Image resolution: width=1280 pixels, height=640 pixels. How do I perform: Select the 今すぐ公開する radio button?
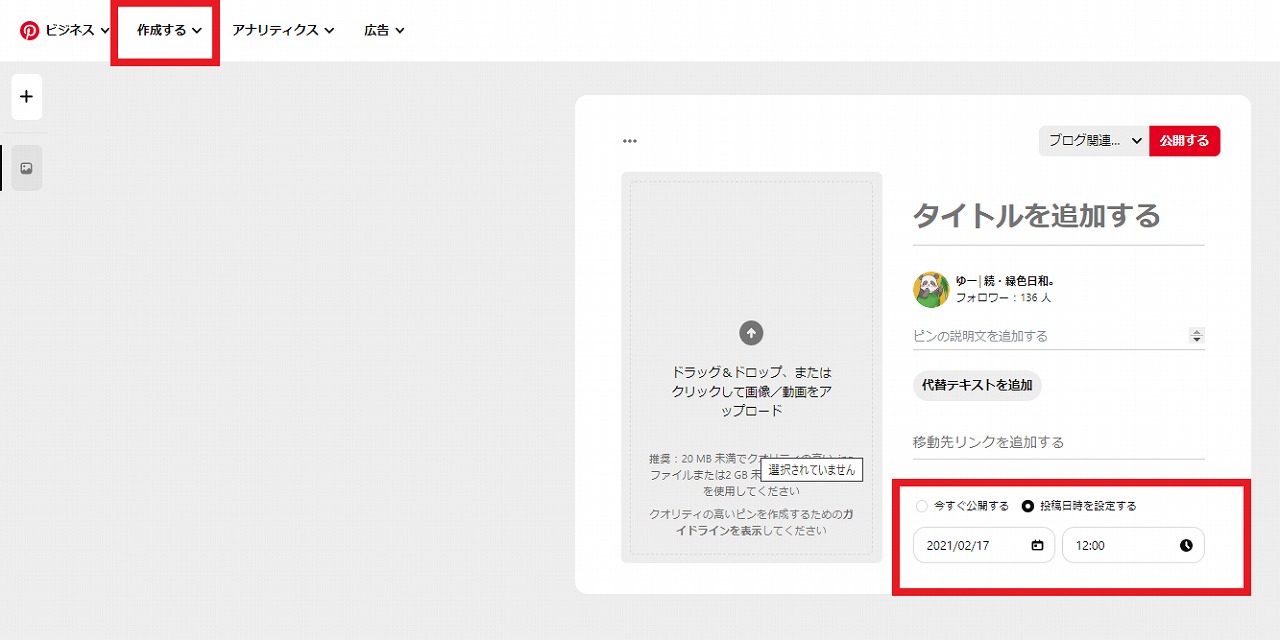922,506
